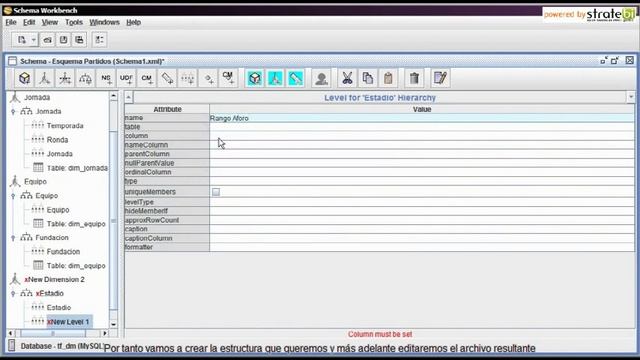Click the column attribute value cell
This screenshot has width=640, height=360.
(x=422, y=136)
